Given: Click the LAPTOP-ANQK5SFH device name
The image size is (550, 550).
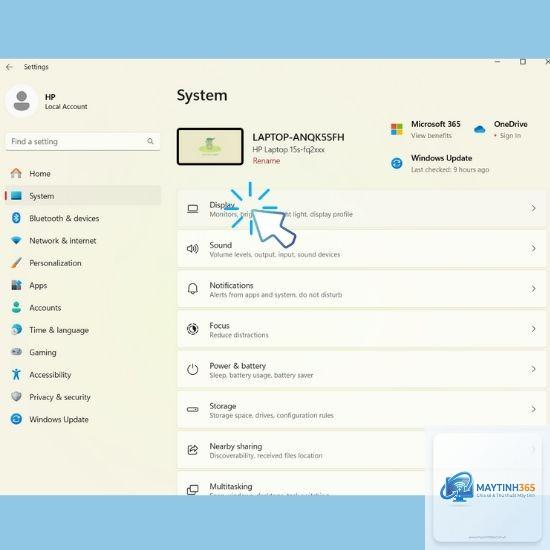Looking at the screenshot, I should [298, 137].
